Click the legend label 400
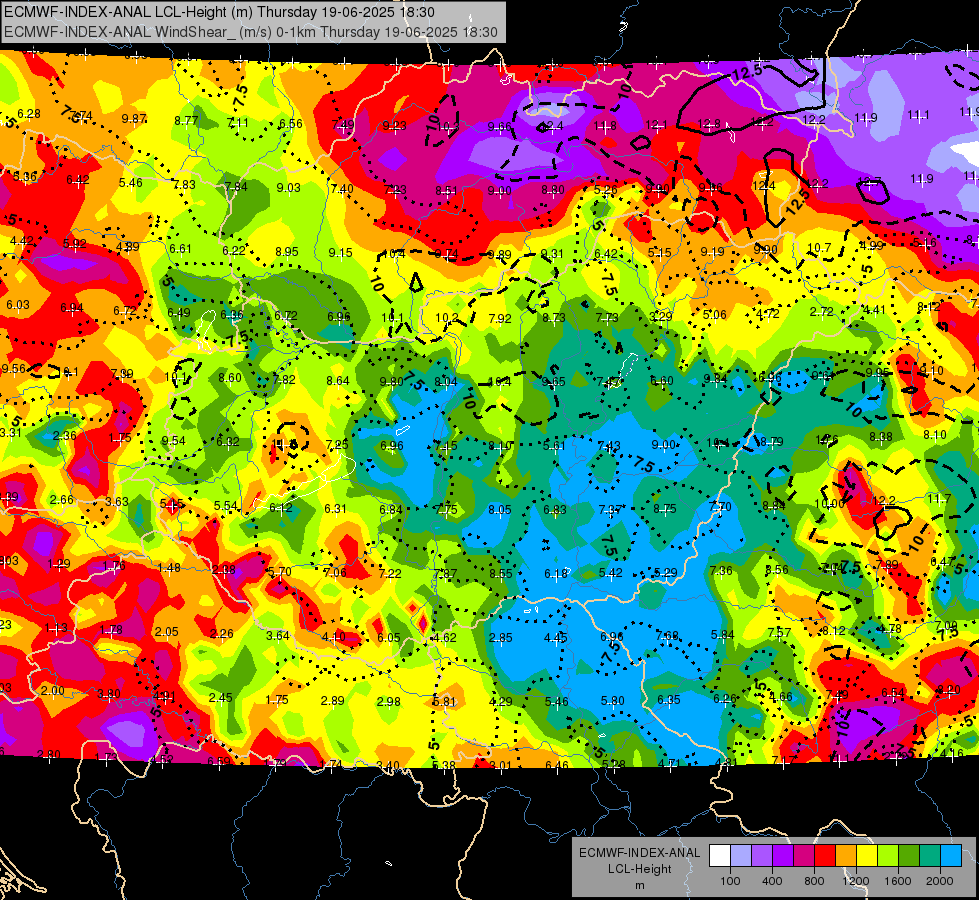Image resolution: width=979 pixels, height=900 pixels. tap(772, 881)
